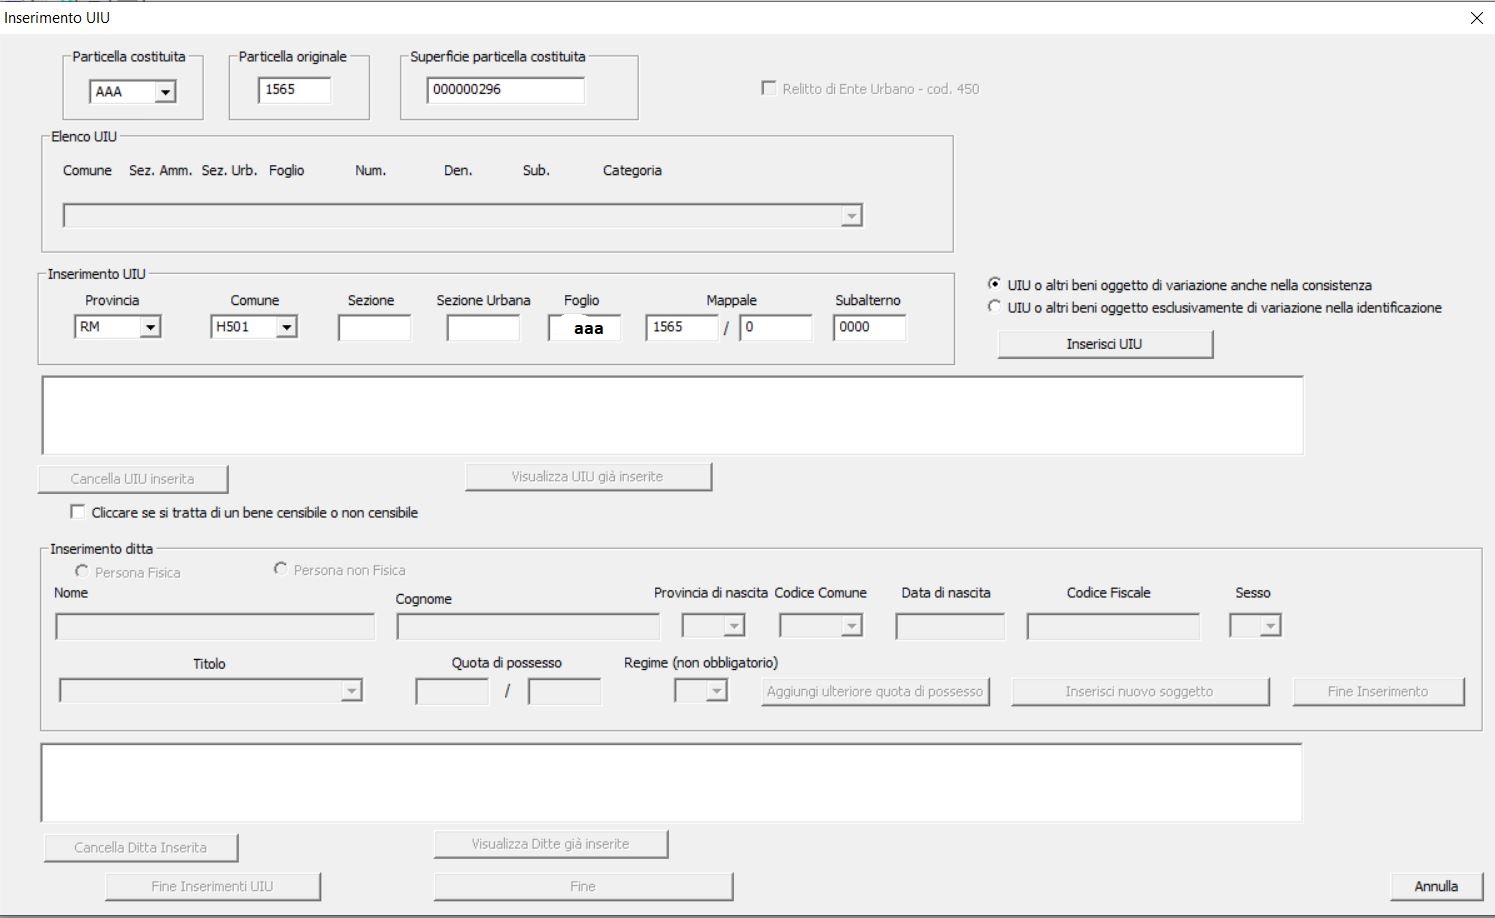
Task: Click the Annulla button
Action: point(1436,886)
